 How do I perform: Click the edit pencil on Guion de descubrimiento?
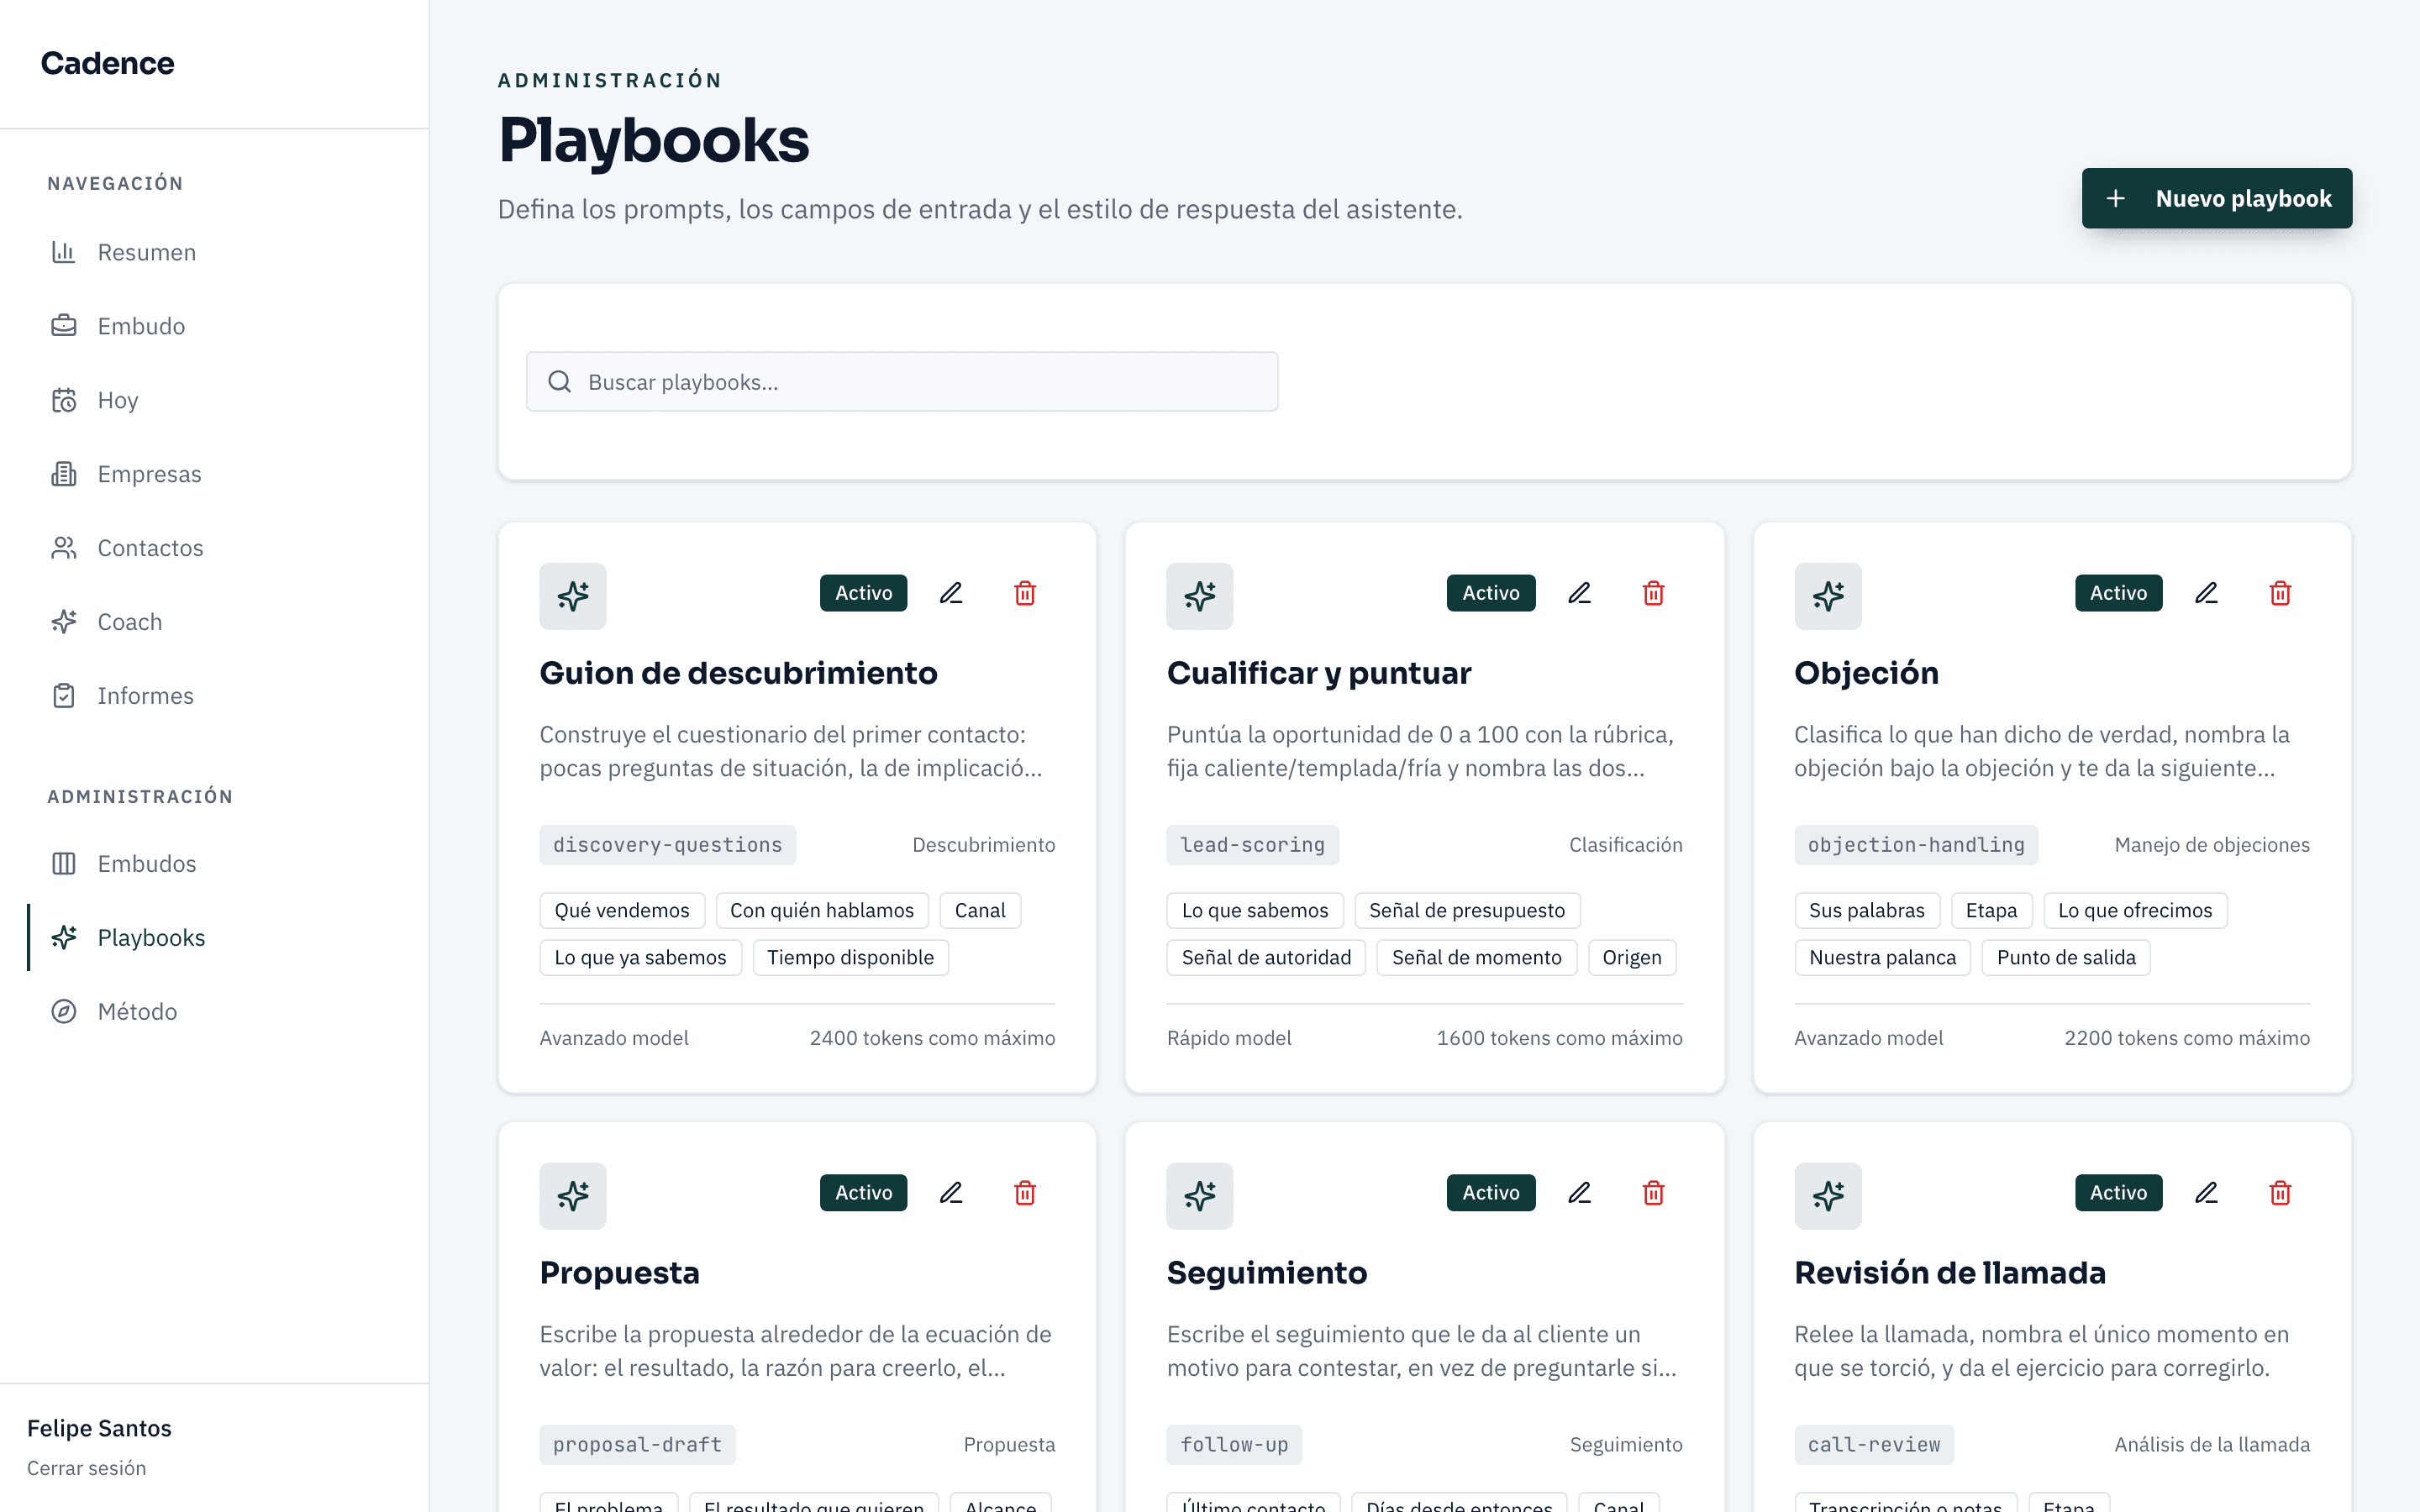coord(951,593)
